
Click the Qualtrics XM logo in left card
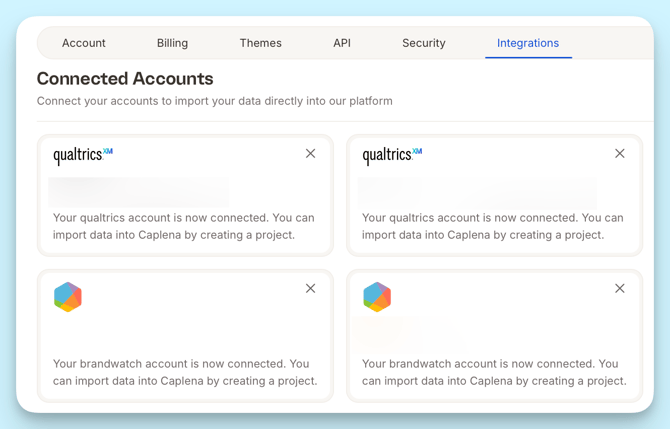pyautogui.click(x=83, y=156)
